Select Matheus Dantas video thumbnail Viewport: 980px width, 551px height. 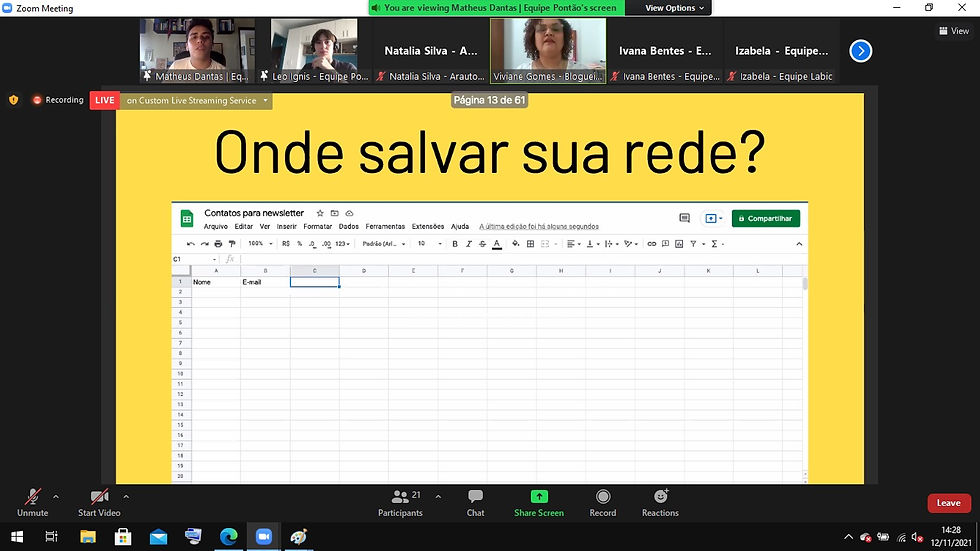(196, 51)
